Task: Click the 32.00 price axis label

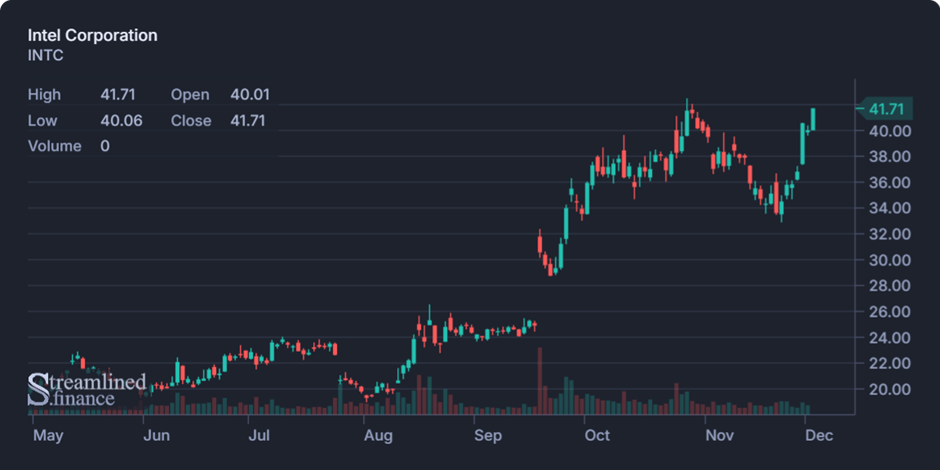Action: pos(890,234)
